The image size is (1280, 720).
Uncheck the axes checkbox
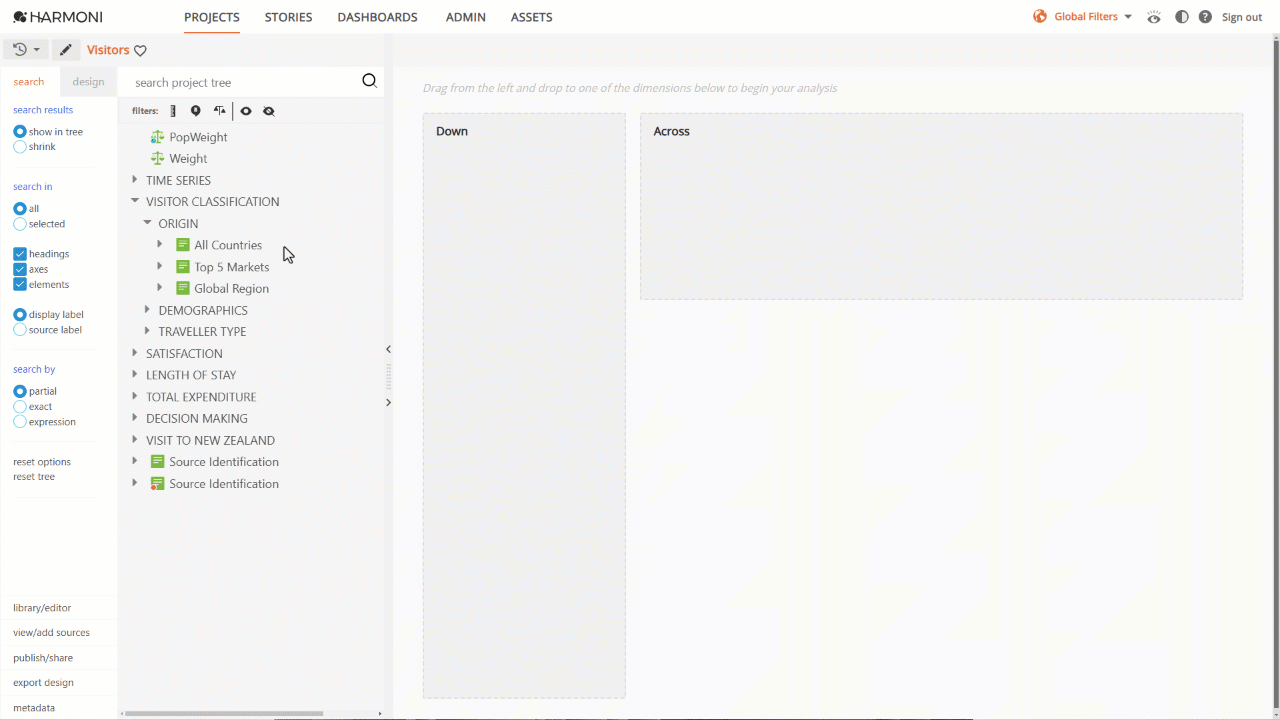(x=20, y=269)
